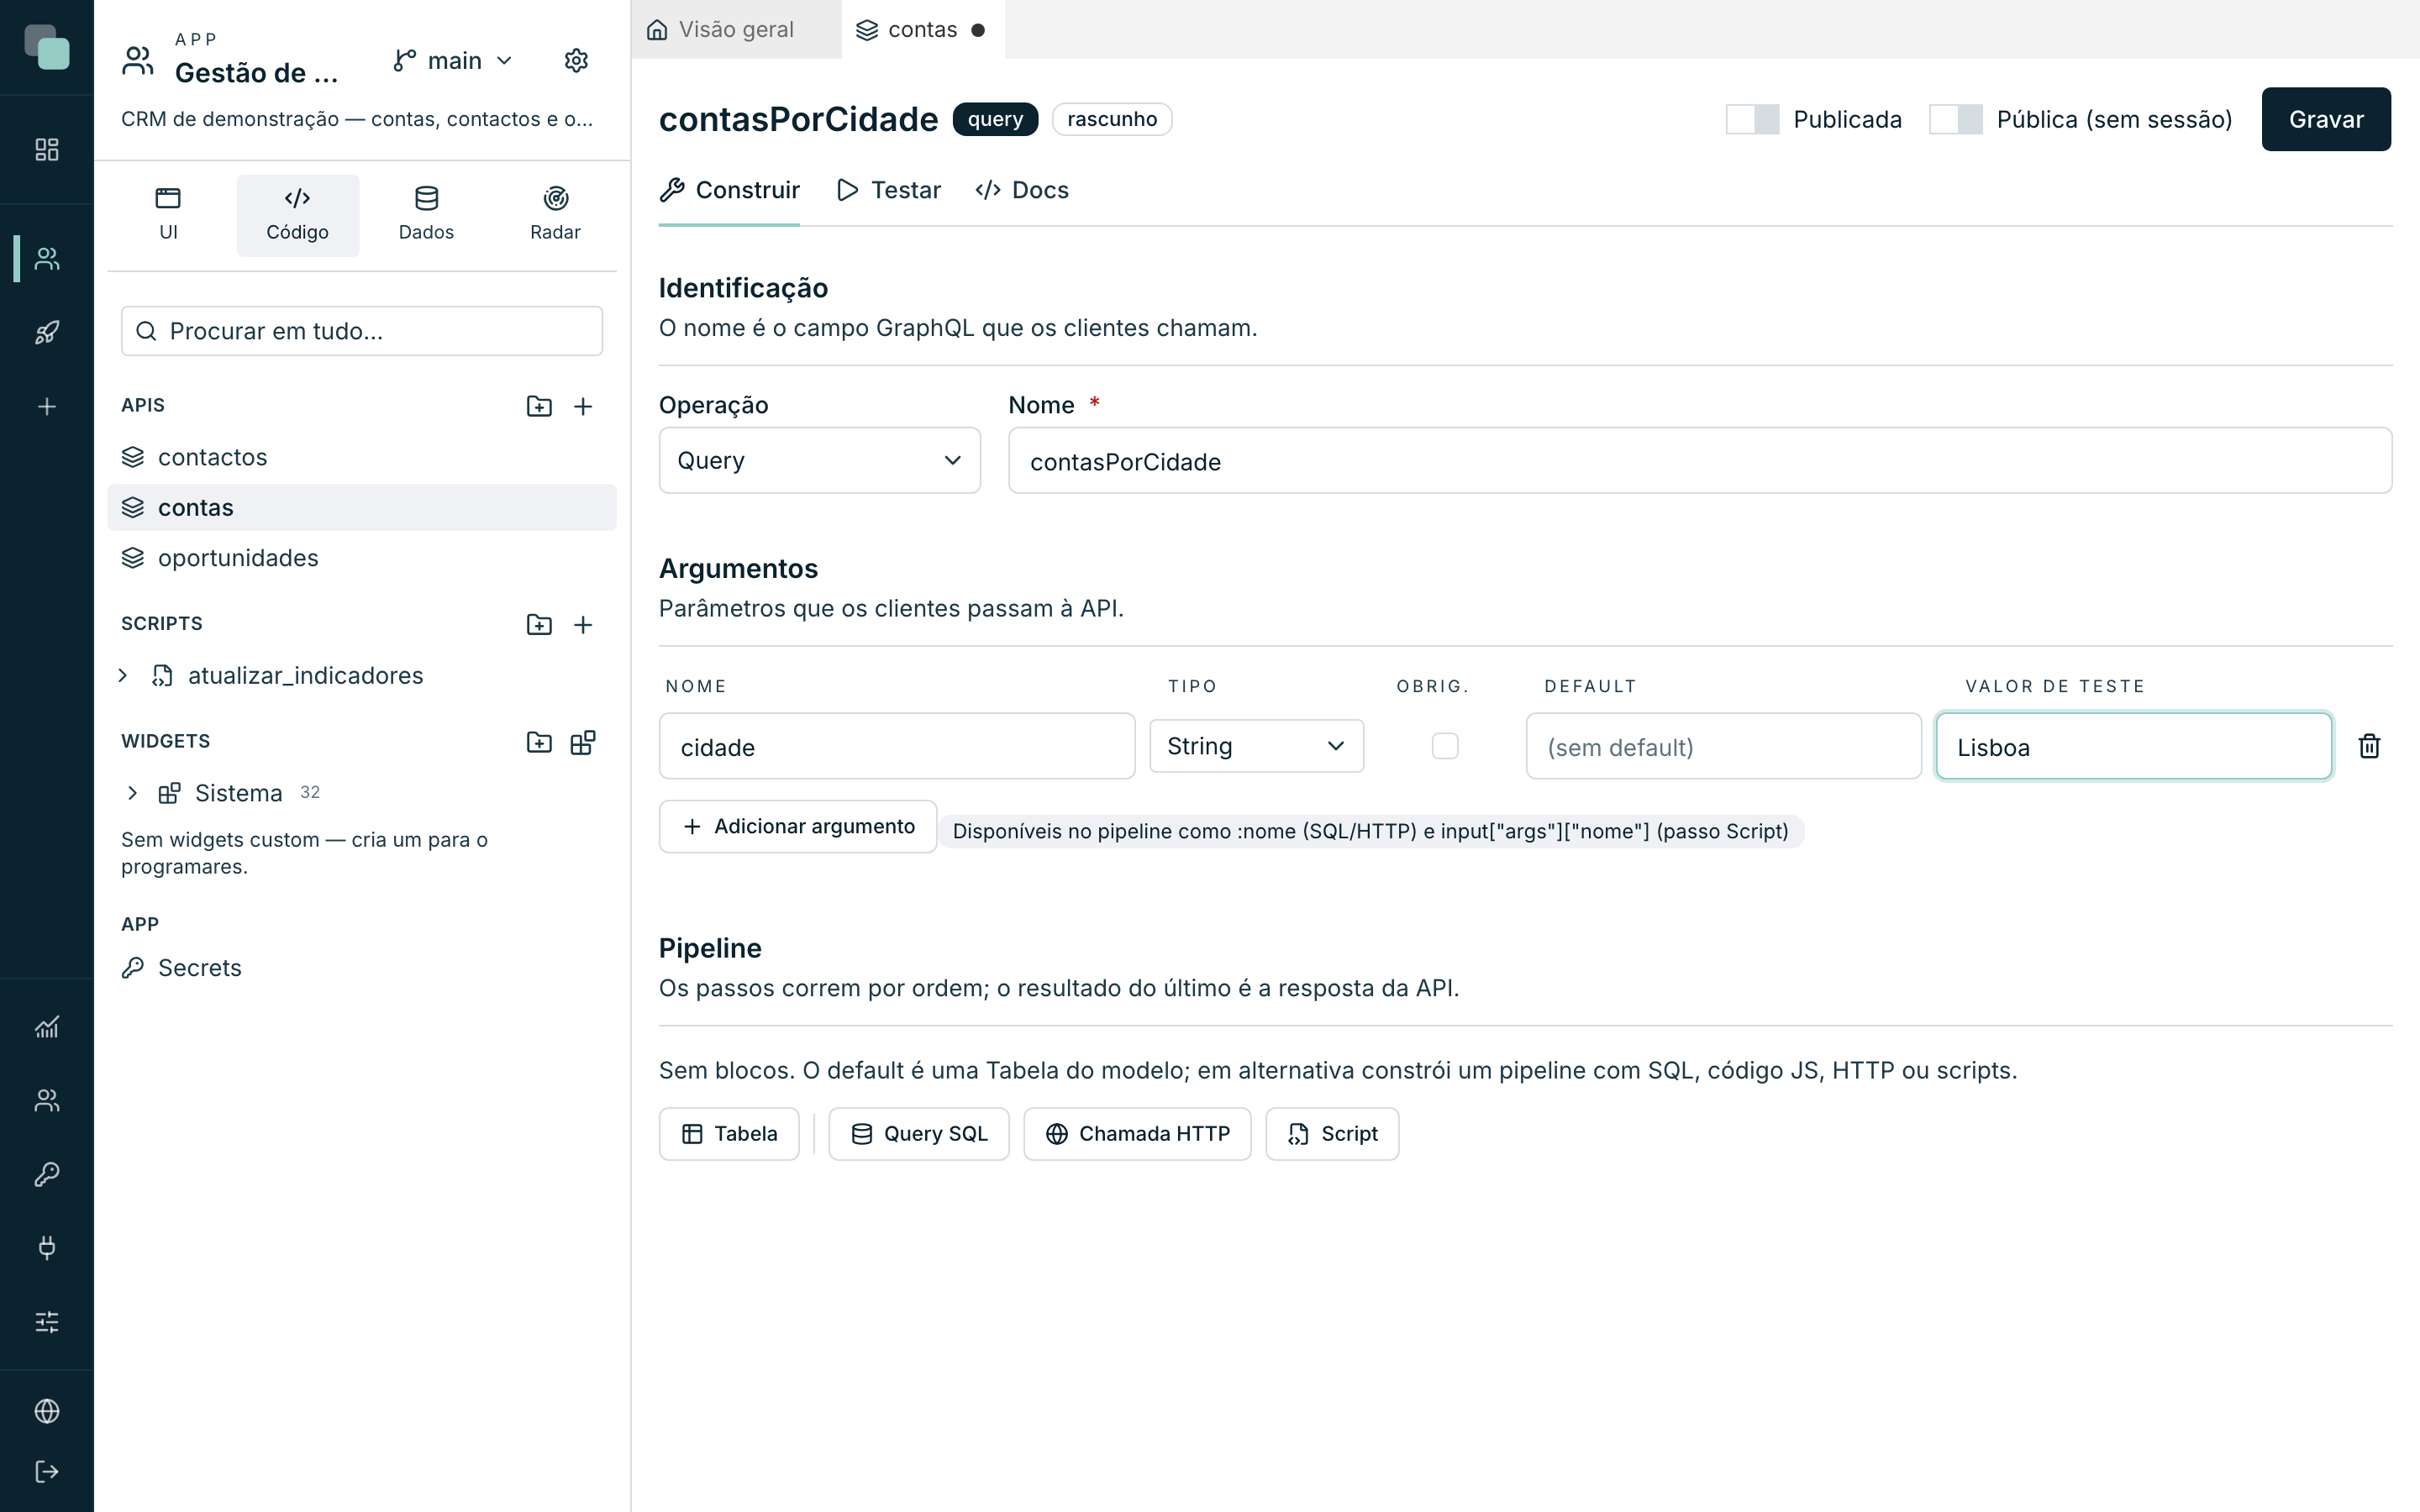Delete the cidade argument with trash icon
This screenshot has width=2420, height=1512.
click(x=2369, y=746)
